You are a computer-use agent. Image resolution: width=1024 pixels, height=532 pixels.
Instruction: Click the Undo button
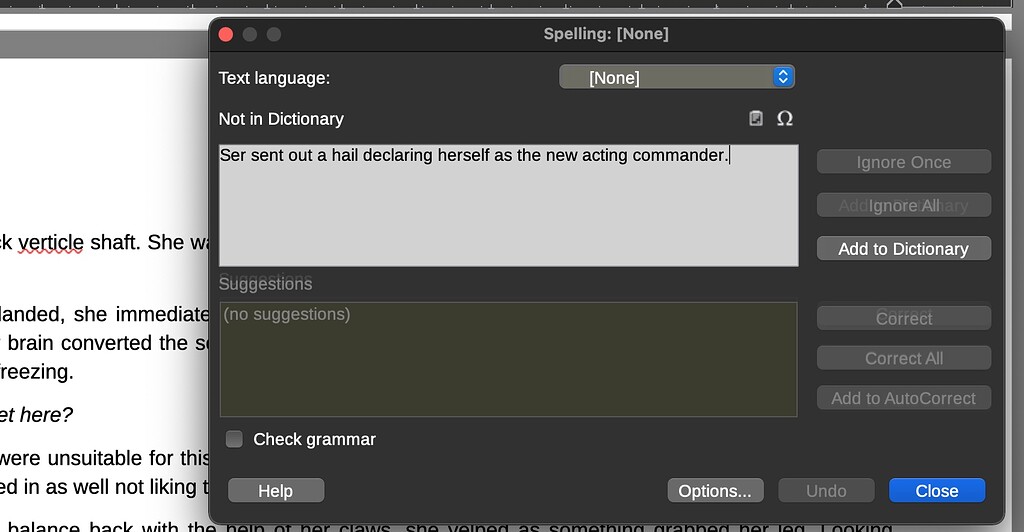(826, 491)
